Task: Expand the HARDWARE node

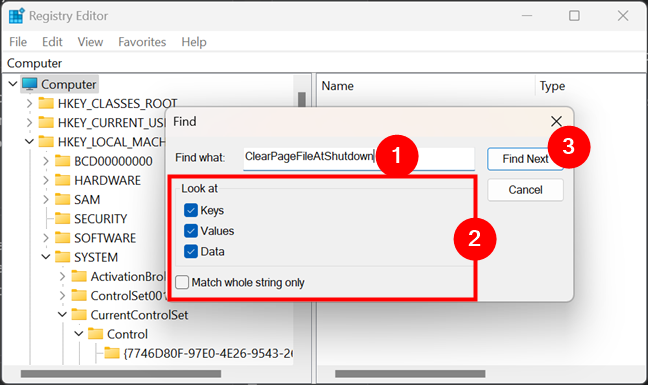Action: (x=46, y=181)
